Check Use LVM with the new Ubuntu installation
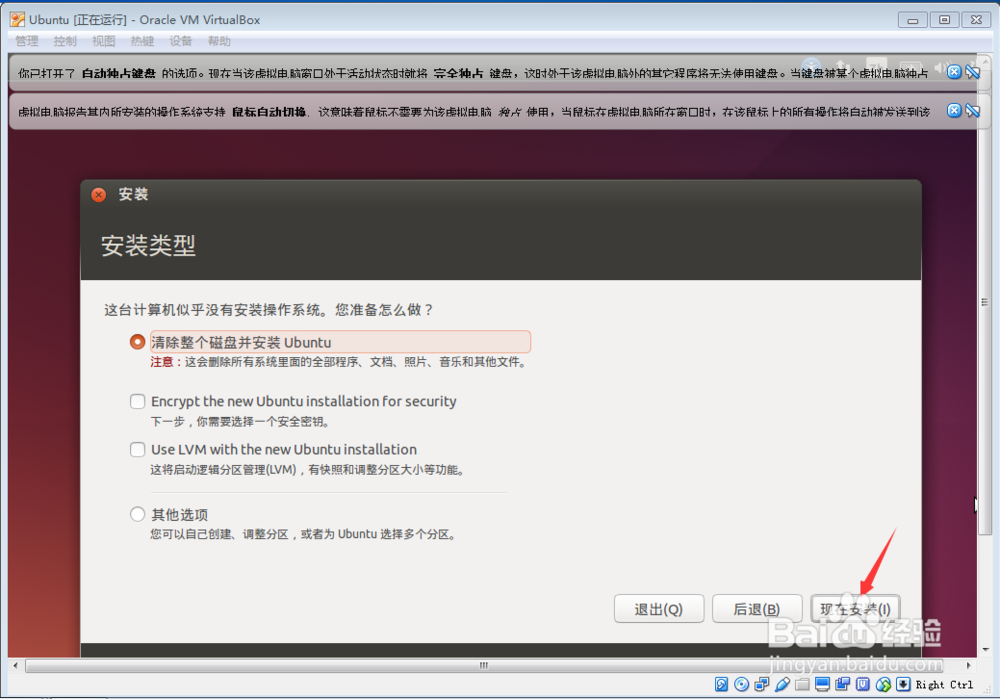Viewport: 1000px width, 699px height. (137, 449)
